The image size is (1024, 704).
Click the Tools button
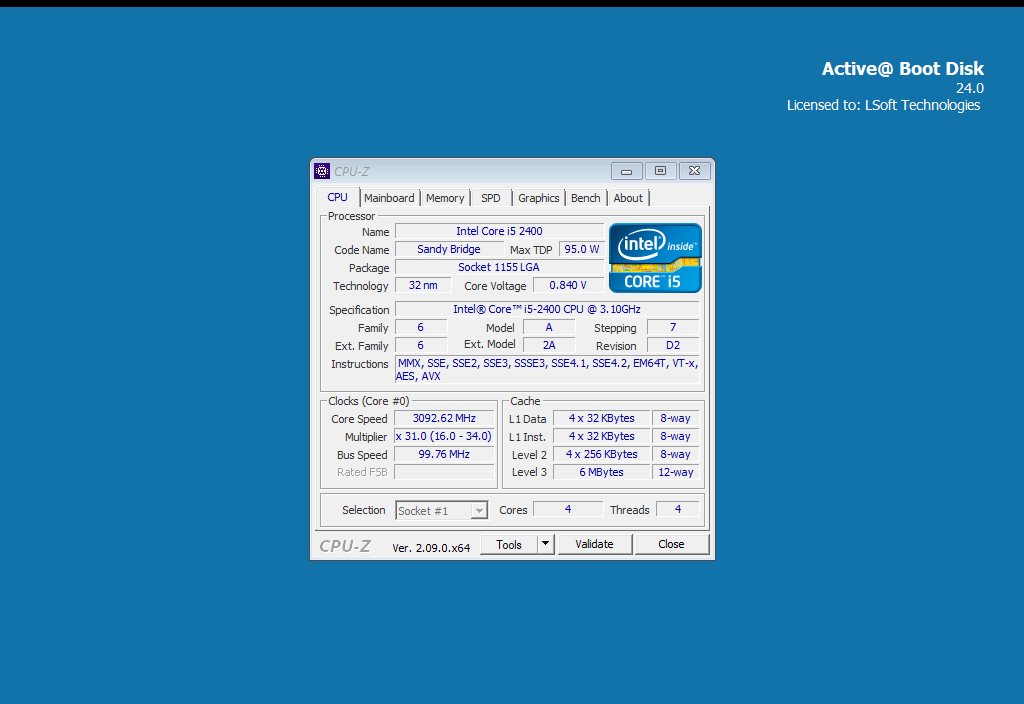509,545
